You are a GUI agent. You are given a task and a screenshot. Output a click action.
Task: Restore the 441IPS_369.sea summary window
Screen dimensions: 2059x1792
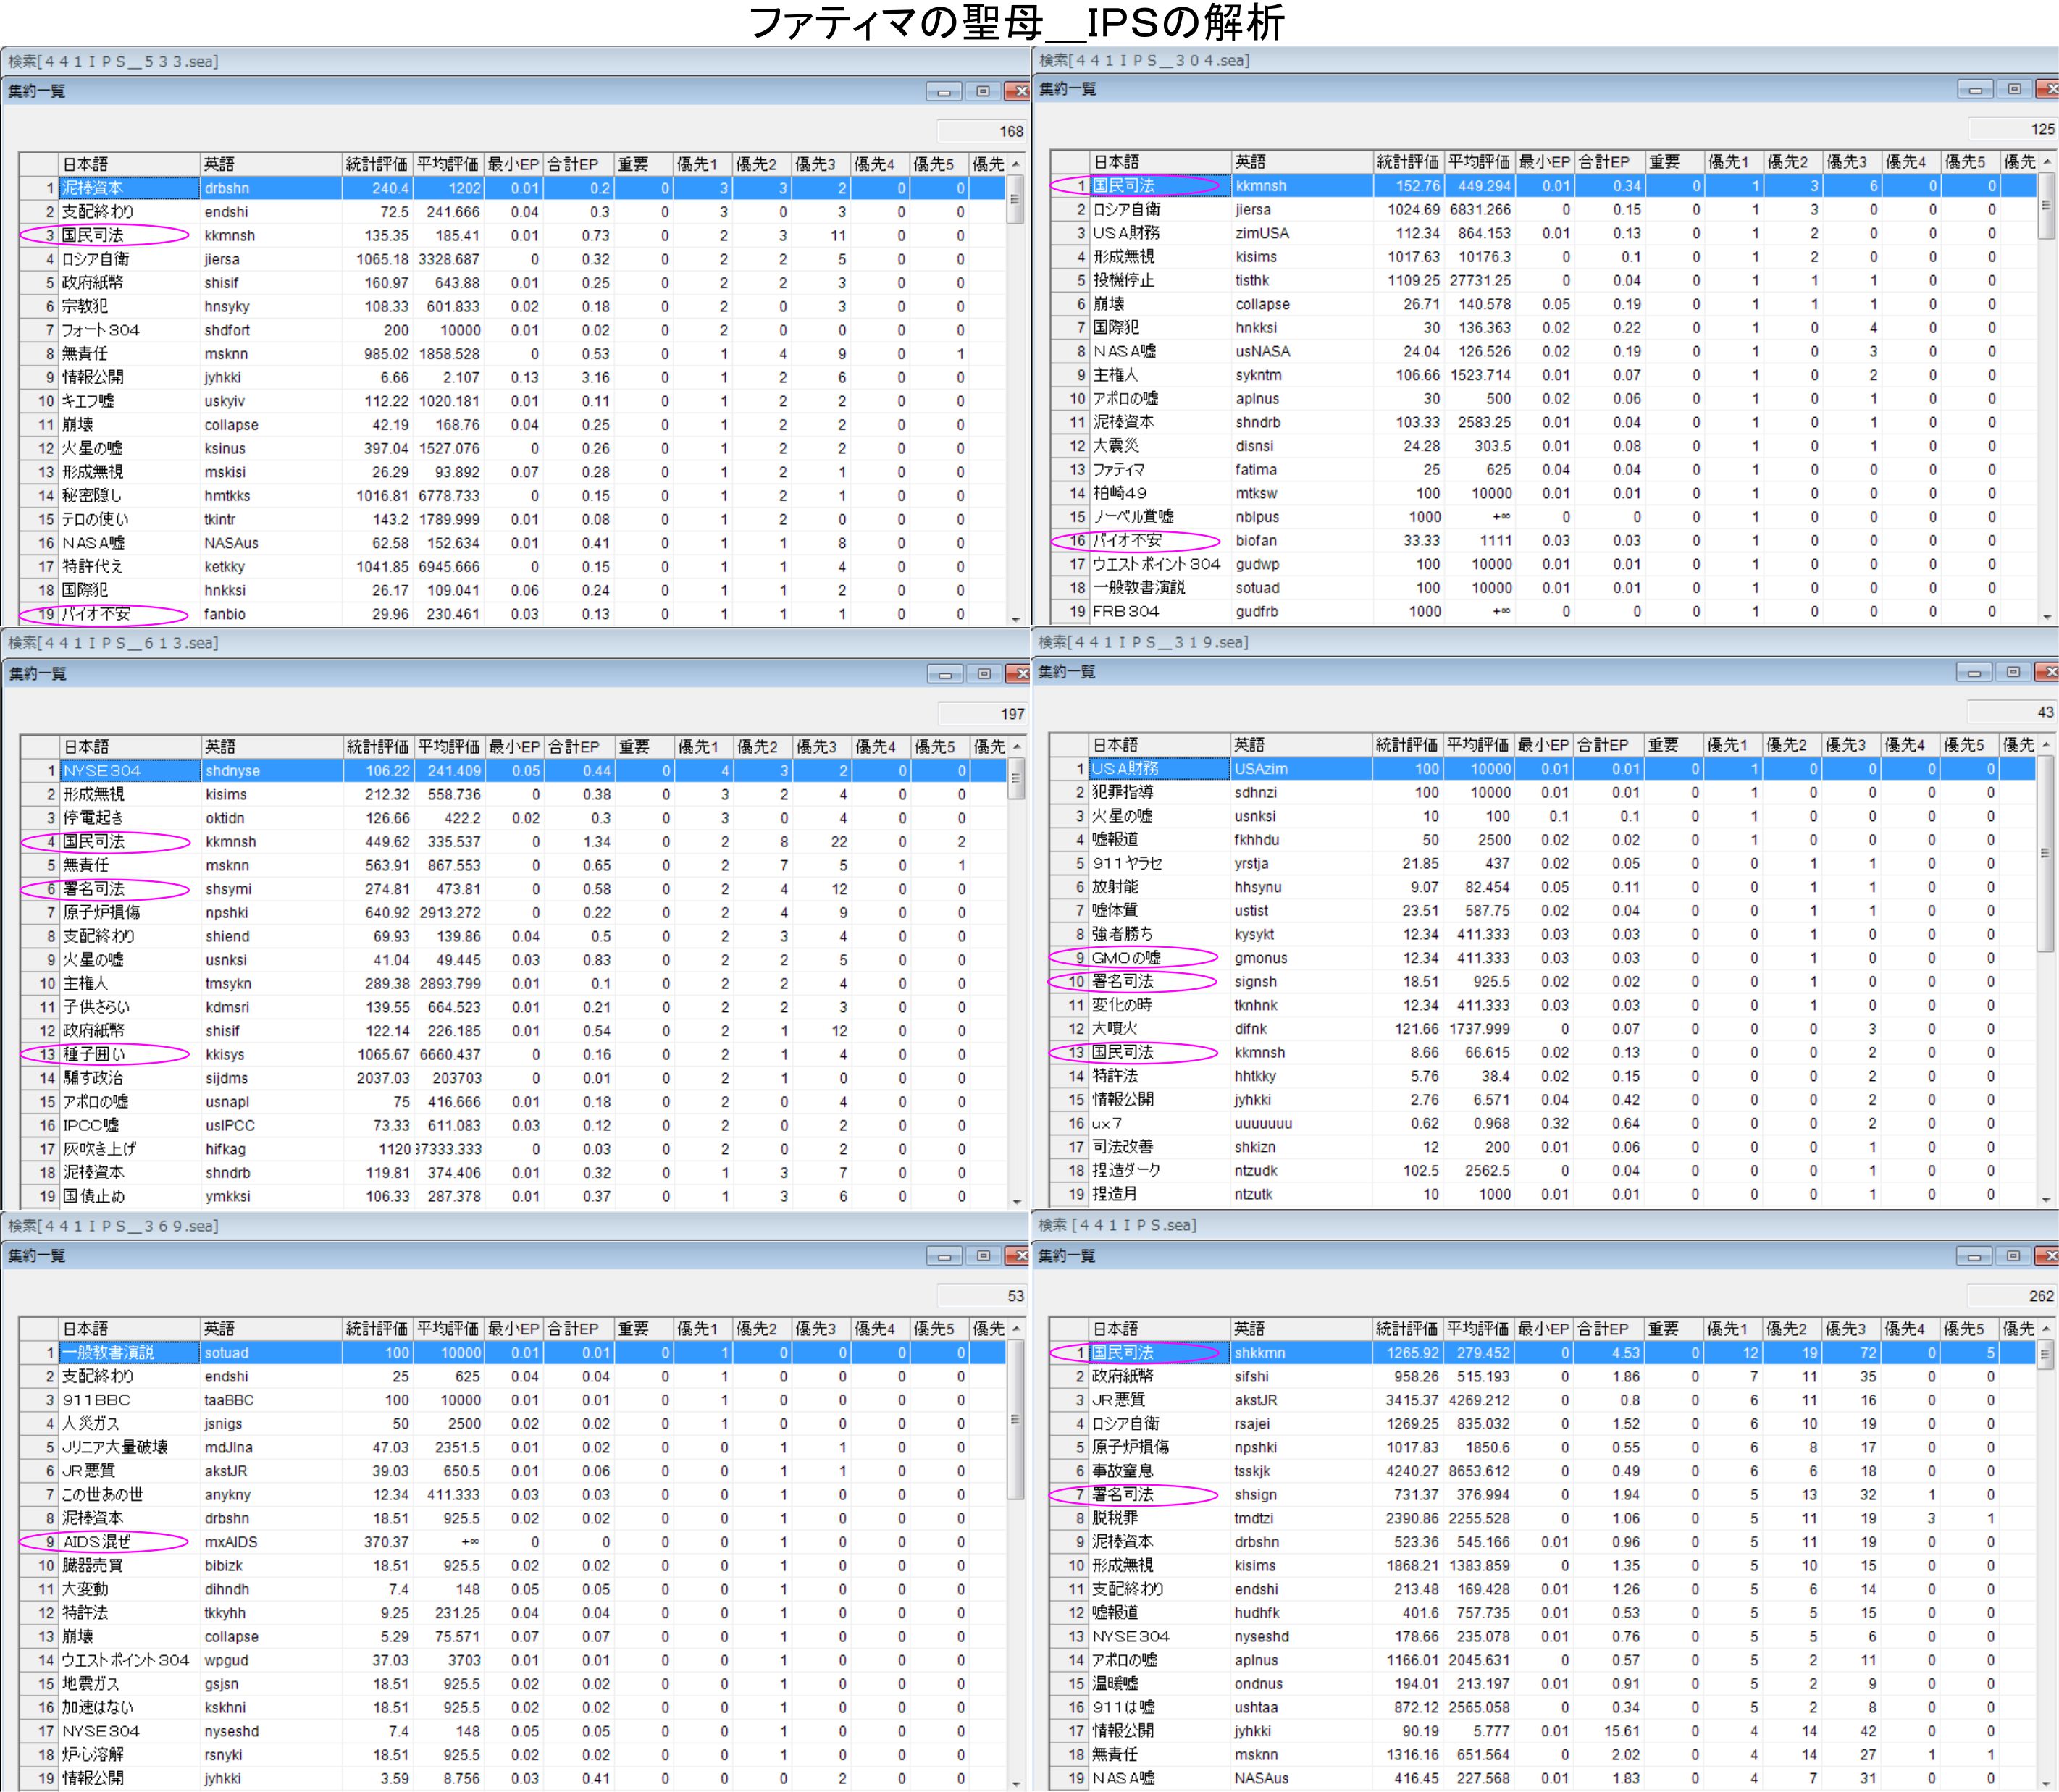coord(983,1256)
